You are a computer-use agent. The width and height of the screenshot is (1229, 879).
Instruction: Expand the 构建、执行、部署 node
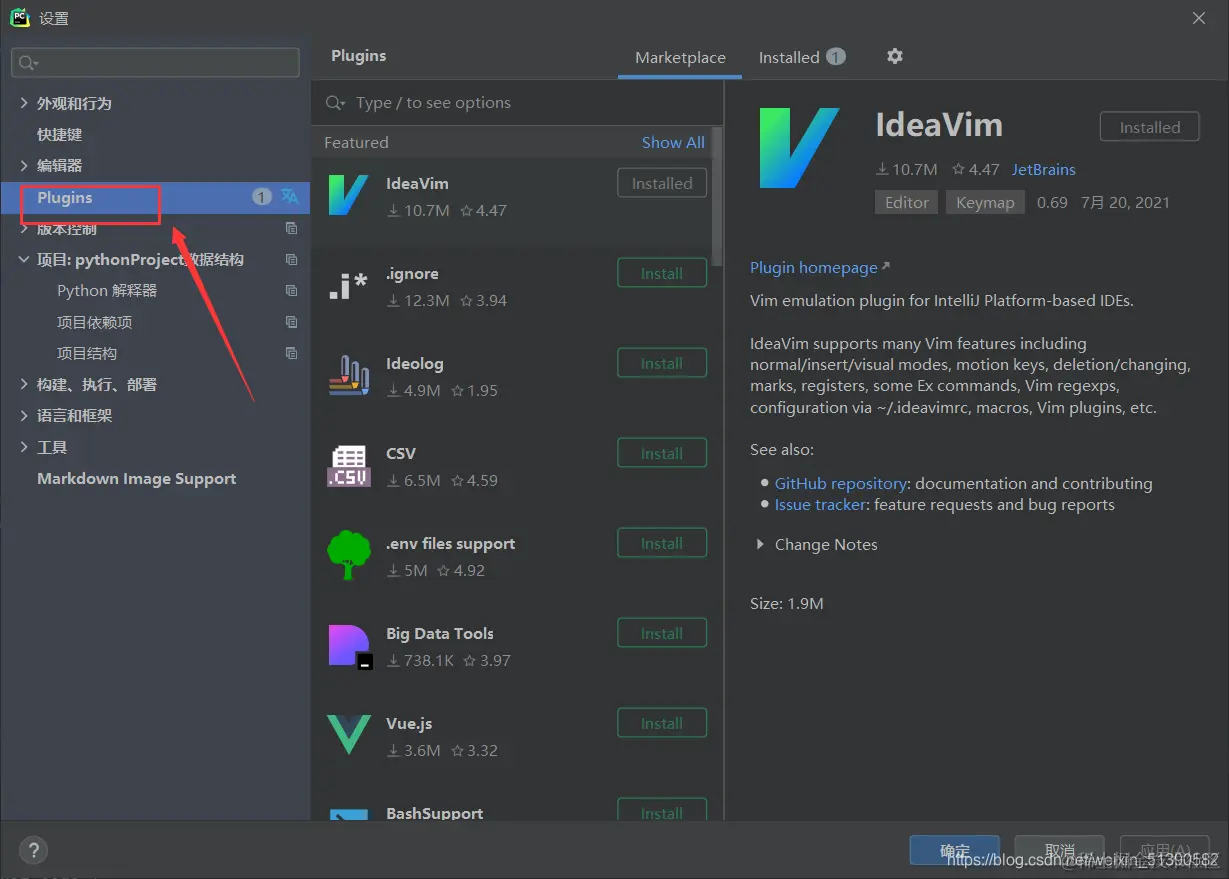tap(25, 384)
